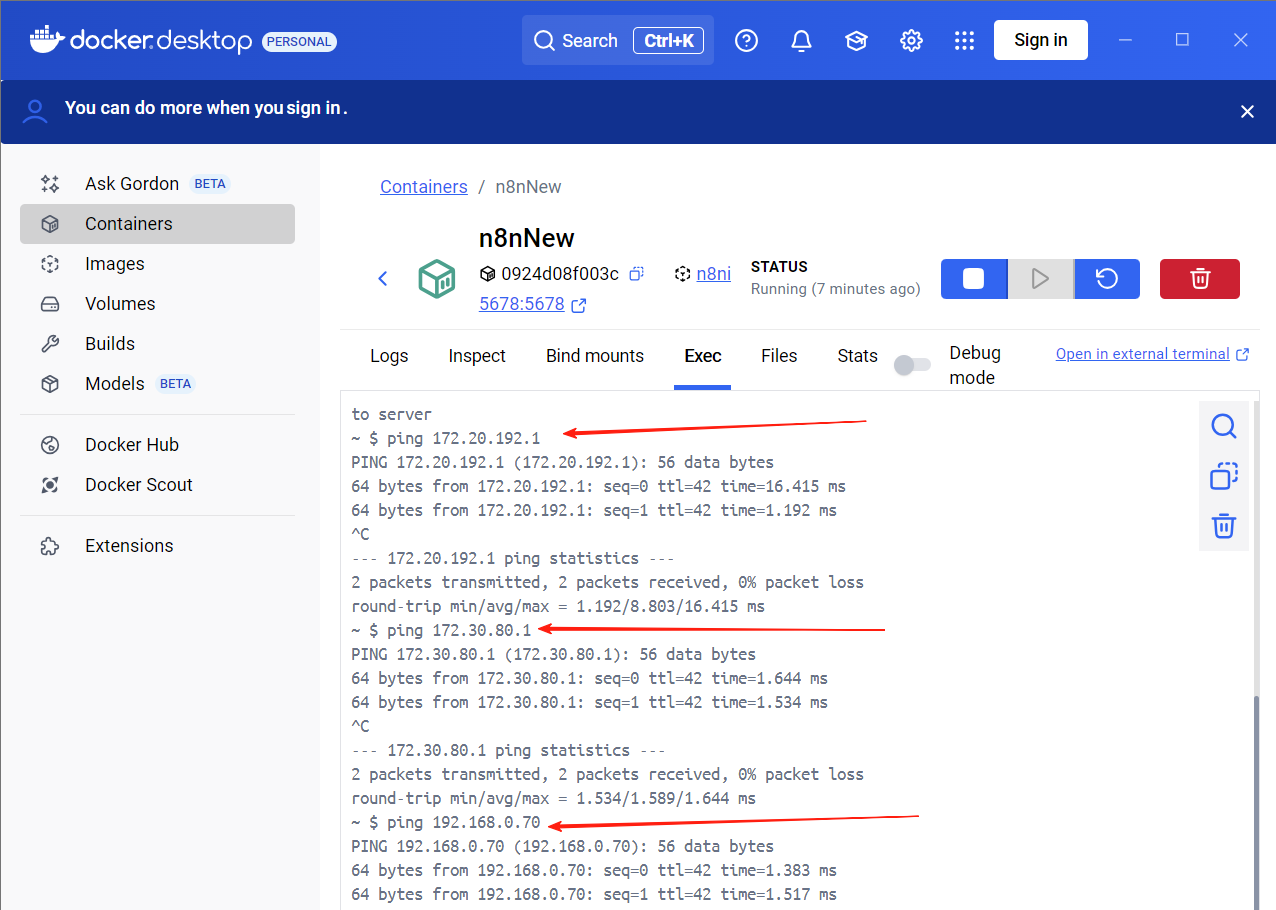
Task: Switch to the Files tab
Action: pos(779,356)
